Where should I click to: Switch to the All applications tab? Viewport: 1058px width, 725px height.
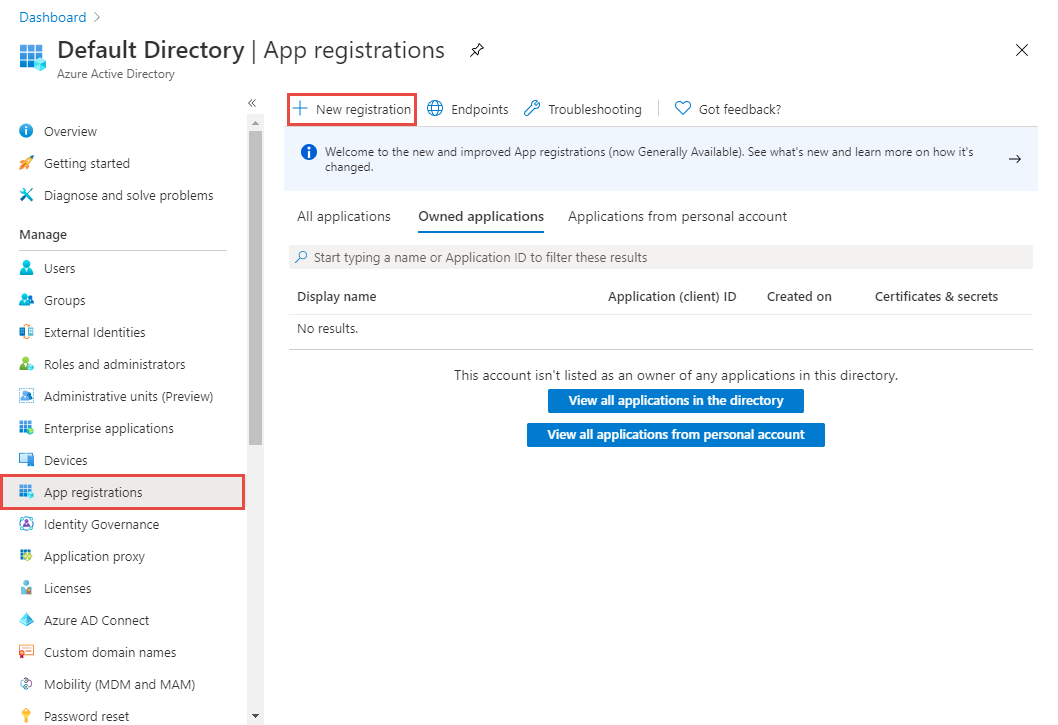343,216
